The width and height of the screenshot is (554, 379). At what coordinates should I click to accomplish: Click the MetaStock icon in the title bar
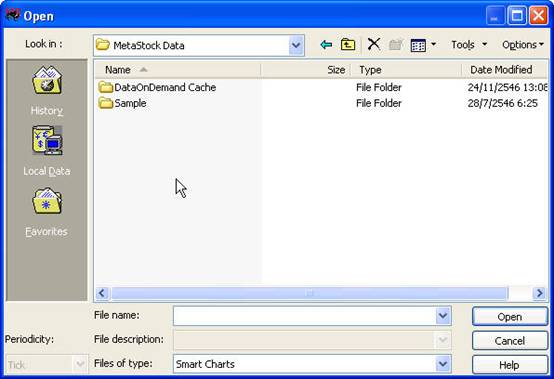13,15
